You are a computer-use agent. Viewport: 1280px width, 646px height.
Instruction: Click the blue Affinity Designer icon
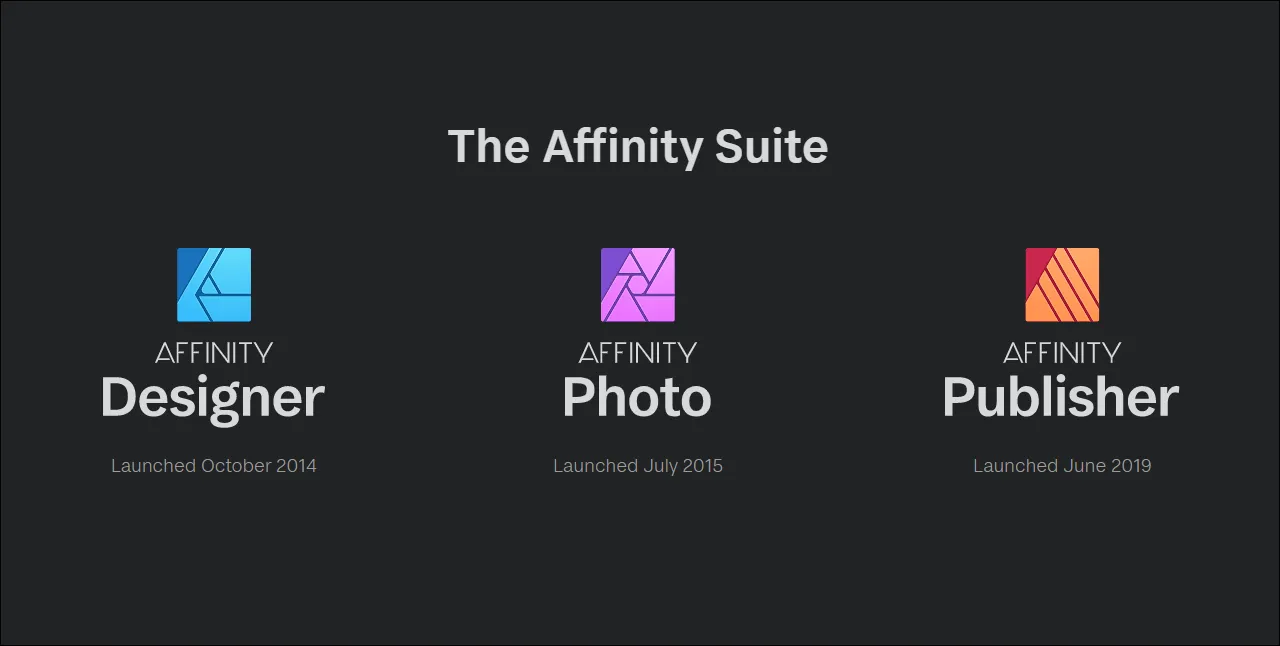pos(214,285)
